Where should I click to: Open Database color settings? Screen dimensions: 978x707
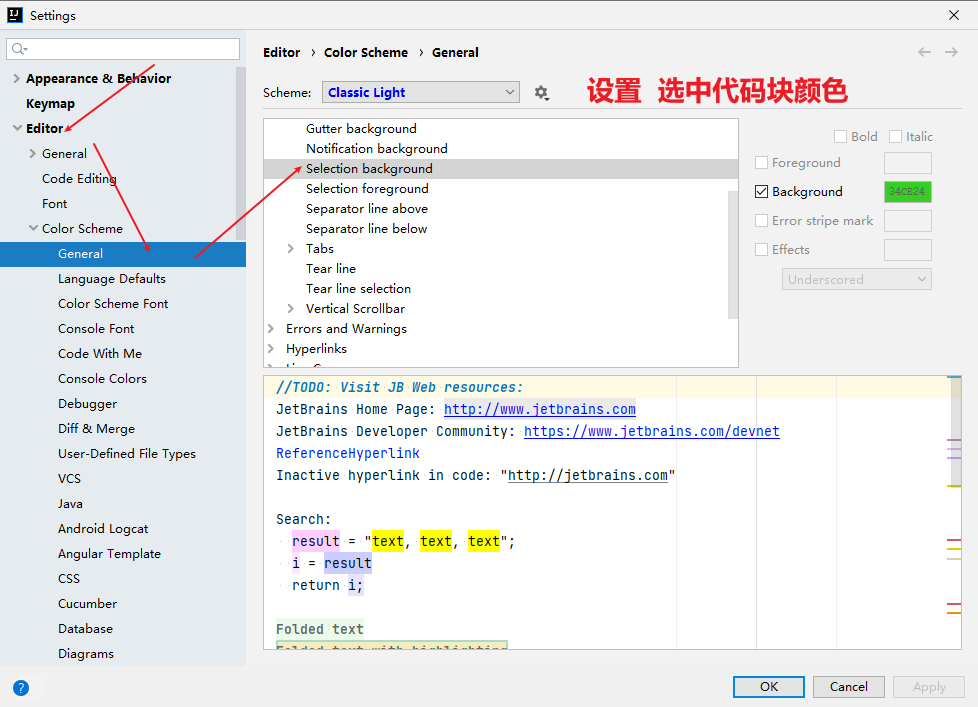(x=85, y=628)
